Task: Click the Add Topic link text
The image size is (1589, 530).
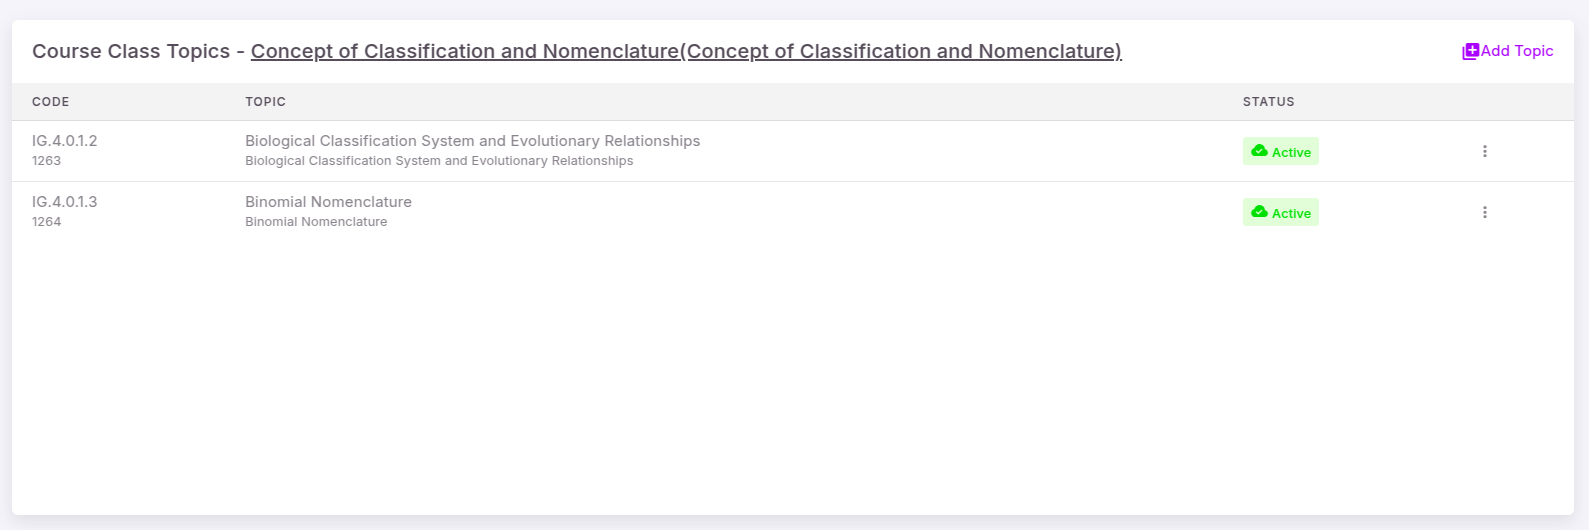Action: [x=1517, y=51]
